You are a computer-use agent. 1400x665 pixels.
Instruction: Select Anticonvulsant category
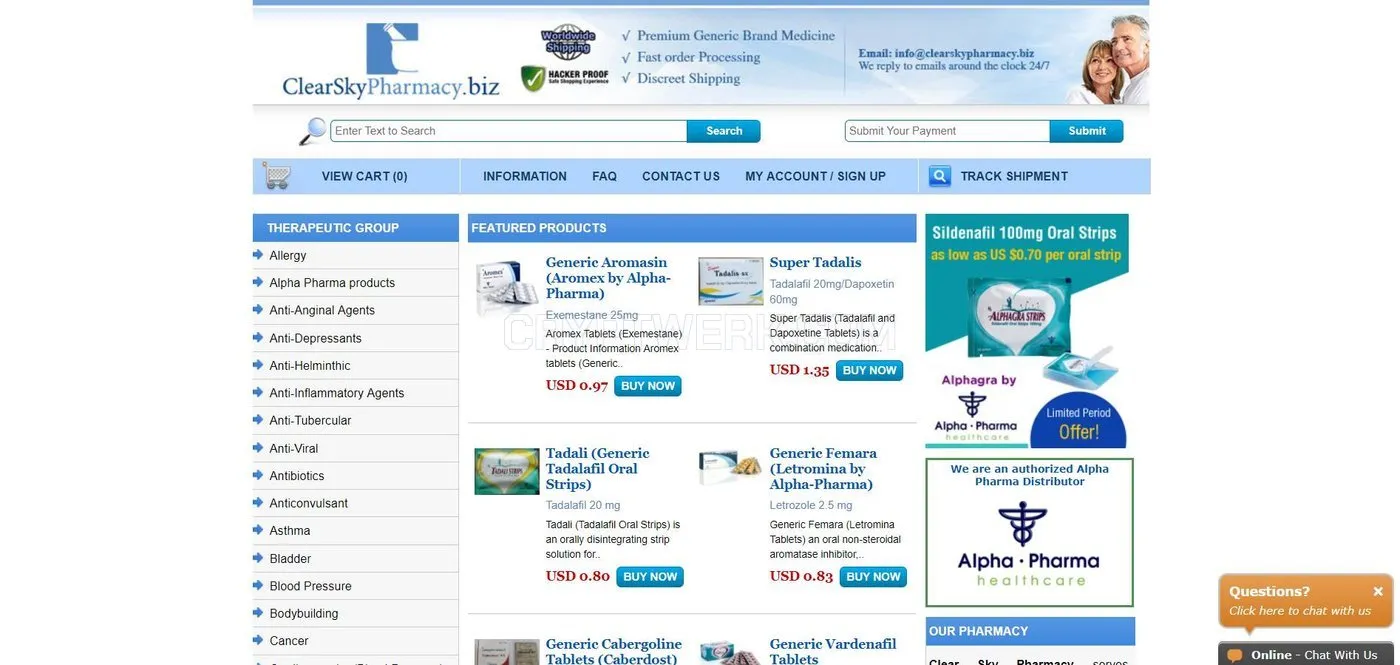click(x=309, y=503)
